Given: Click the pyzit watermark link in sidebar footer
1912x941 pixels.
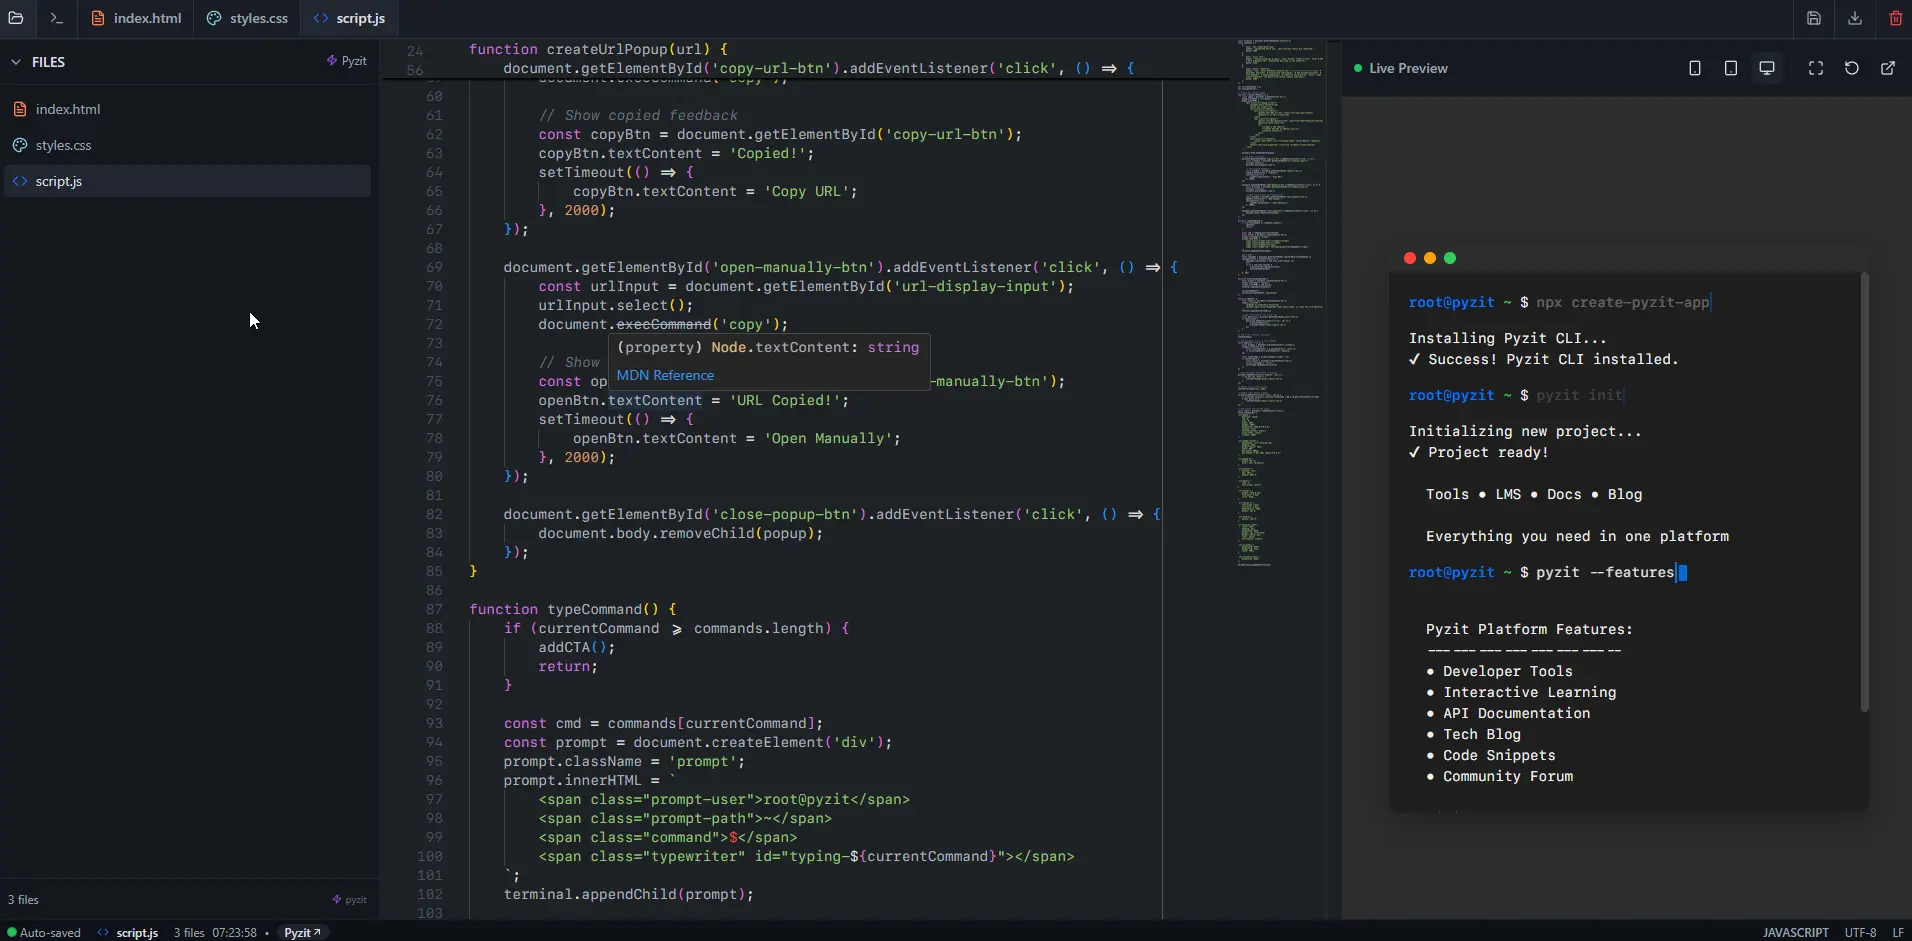Looking at the screenshot, I should coord(350,899).
